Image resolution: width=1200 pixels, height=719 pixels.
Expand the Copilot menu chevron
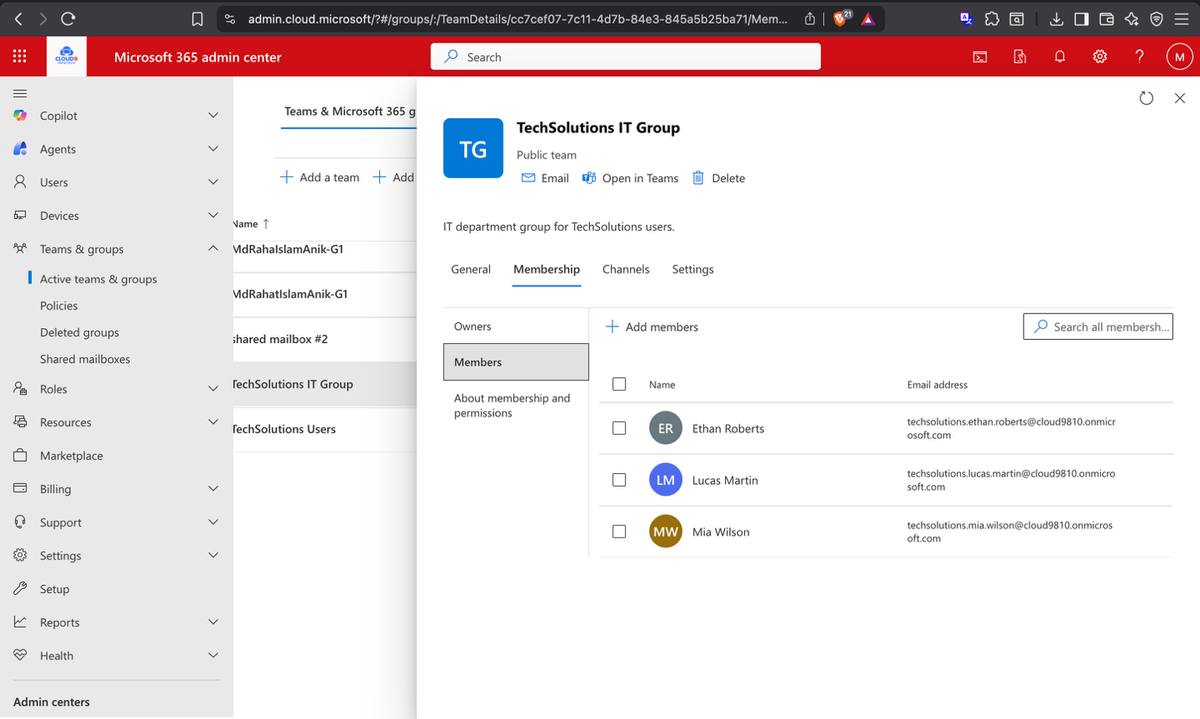(x=213, y=116)
